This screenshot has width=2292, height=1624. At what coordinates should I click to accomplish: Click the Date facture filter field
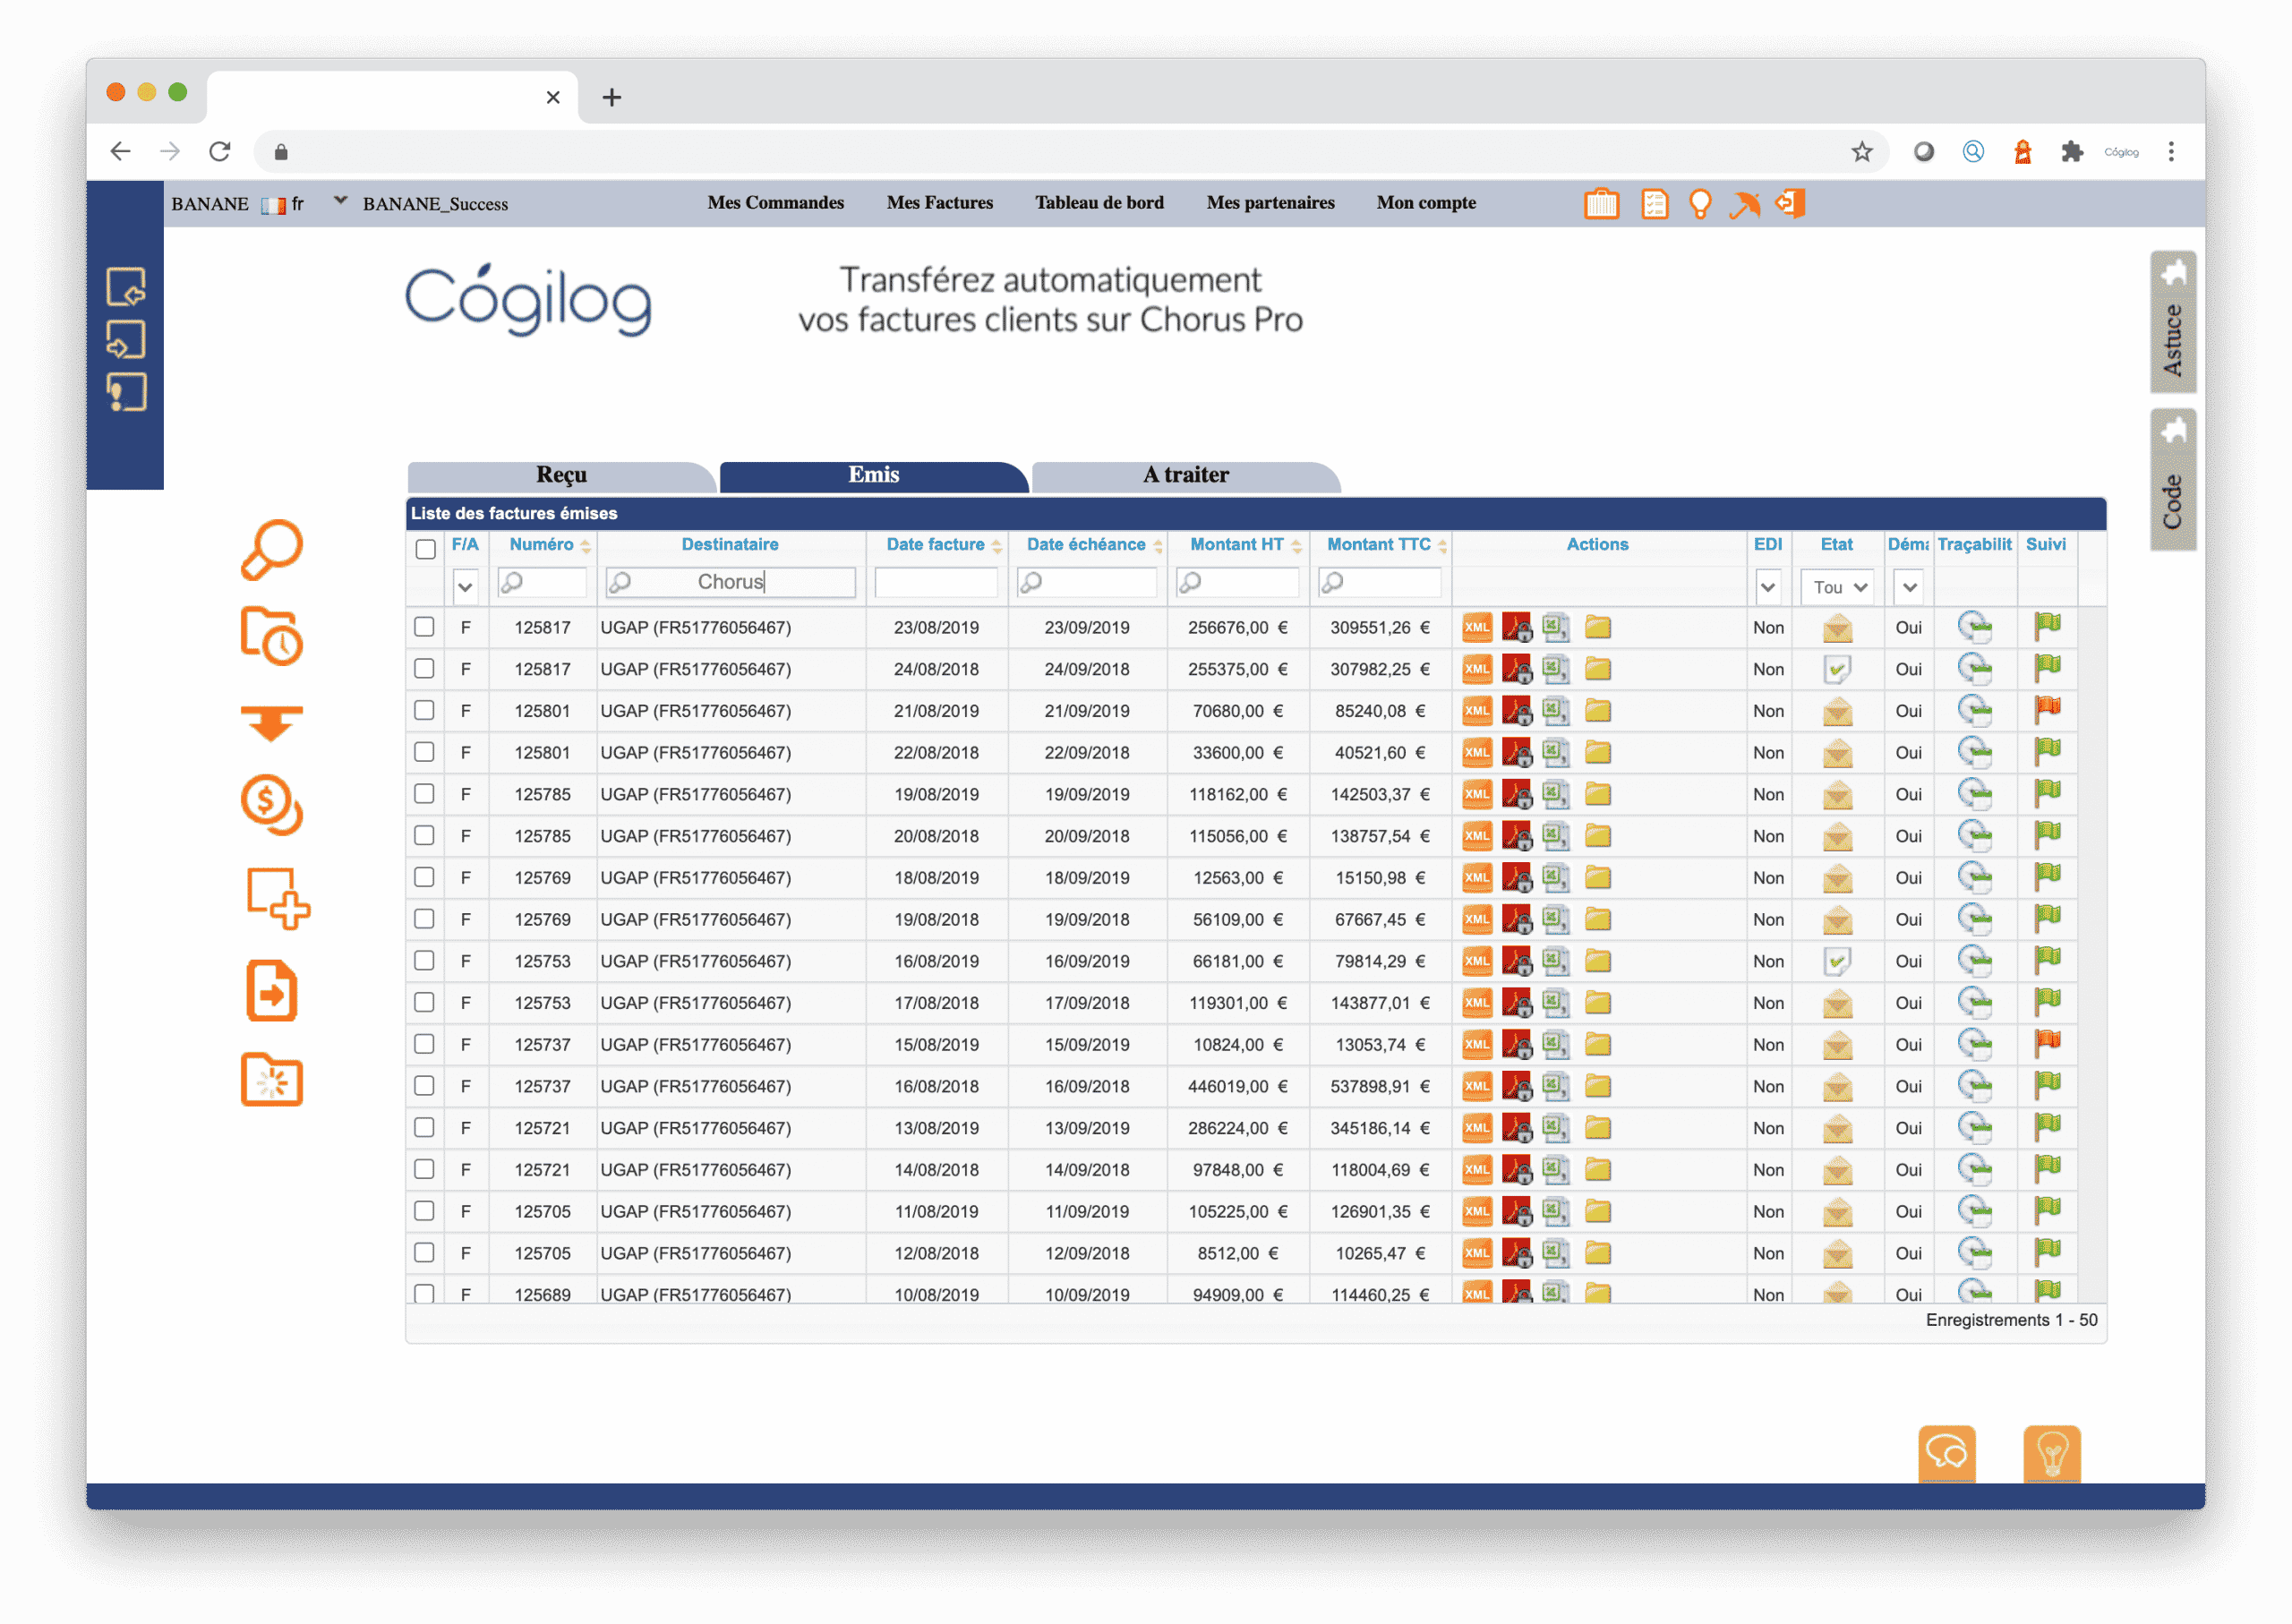936,582
